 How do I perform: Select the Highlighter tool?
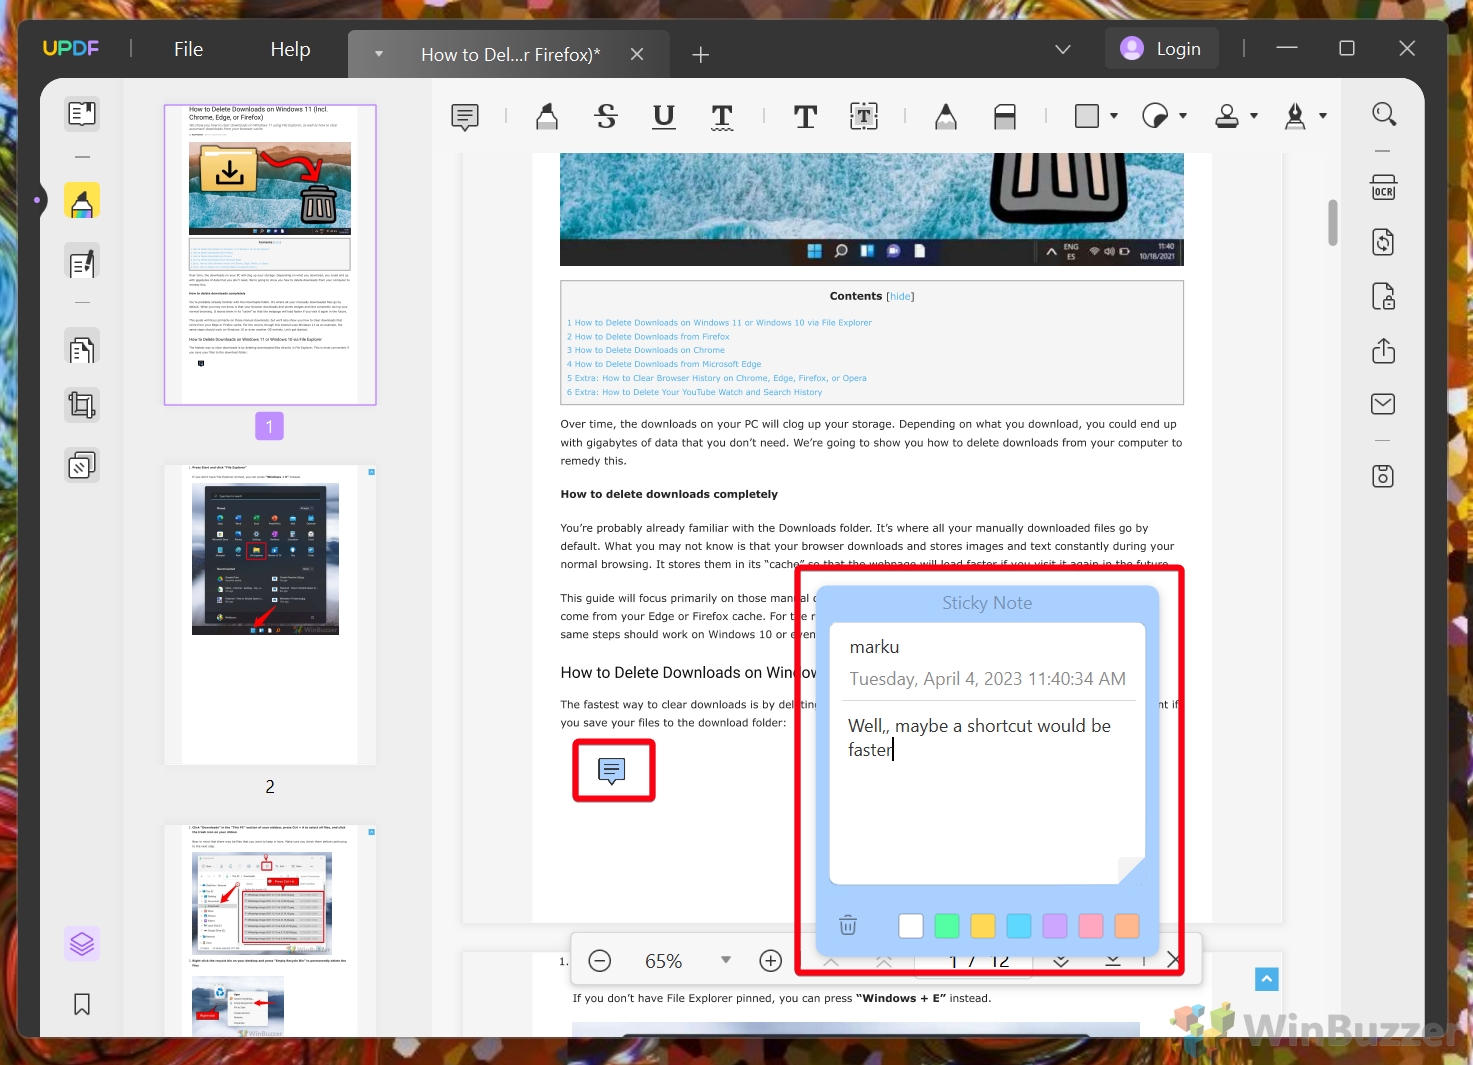[x=546, y=116]
